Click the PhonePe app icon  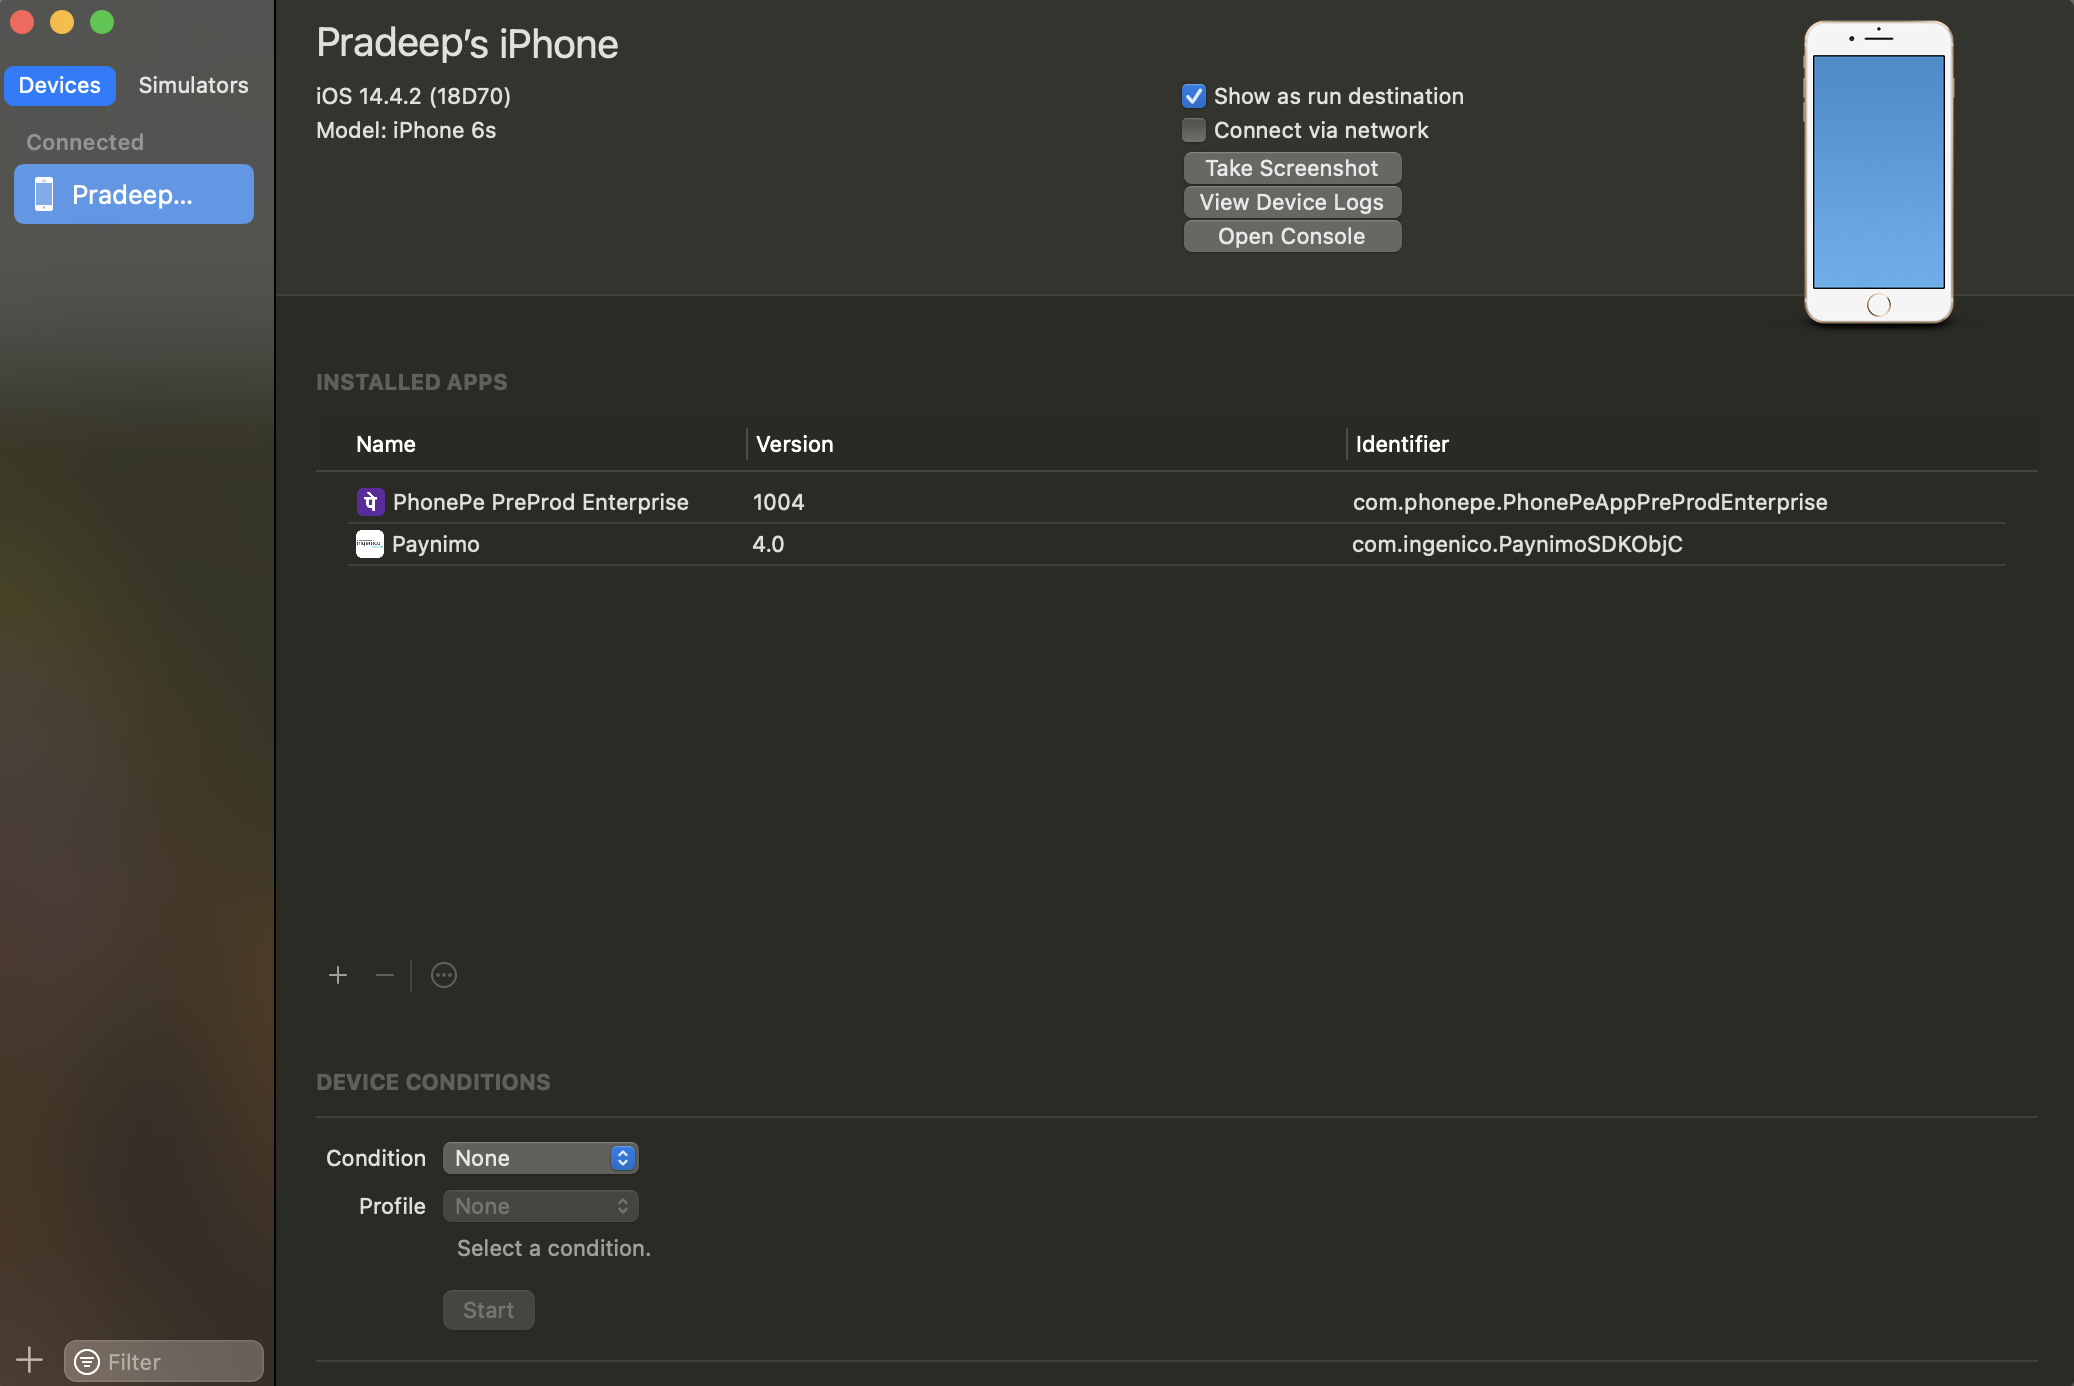coord(370,502)
